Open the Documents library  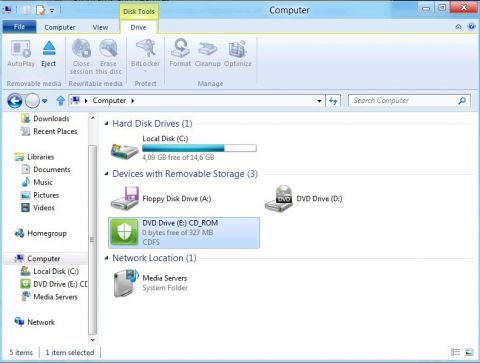46,169
